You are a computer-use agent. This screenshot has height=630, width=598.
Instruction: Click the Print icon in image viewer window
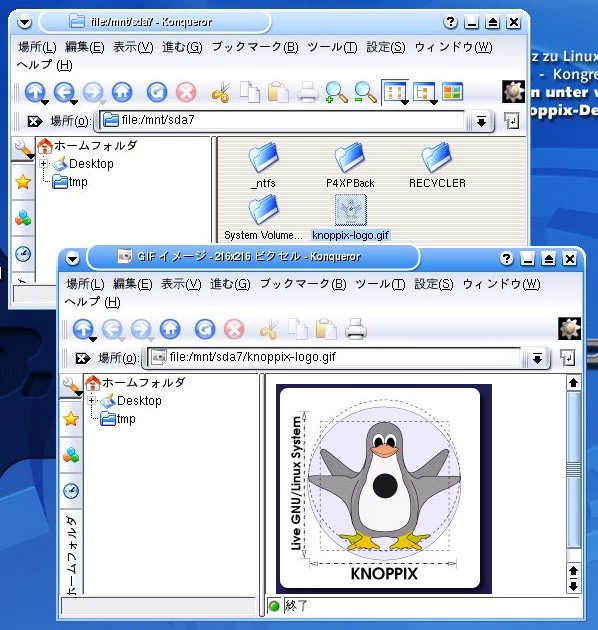point(355,329)
